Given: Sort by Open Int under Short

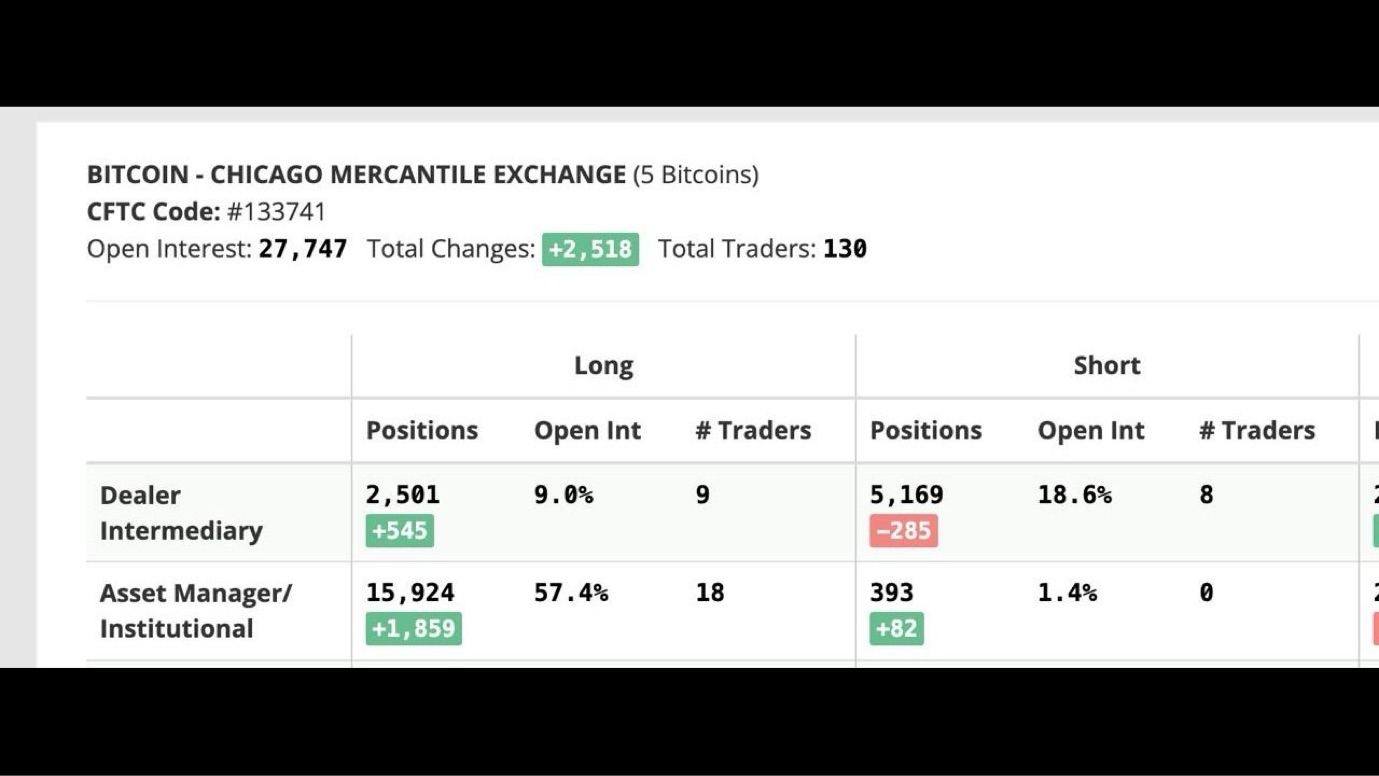Looking at the screenshot, I should tap(1091, 431).
